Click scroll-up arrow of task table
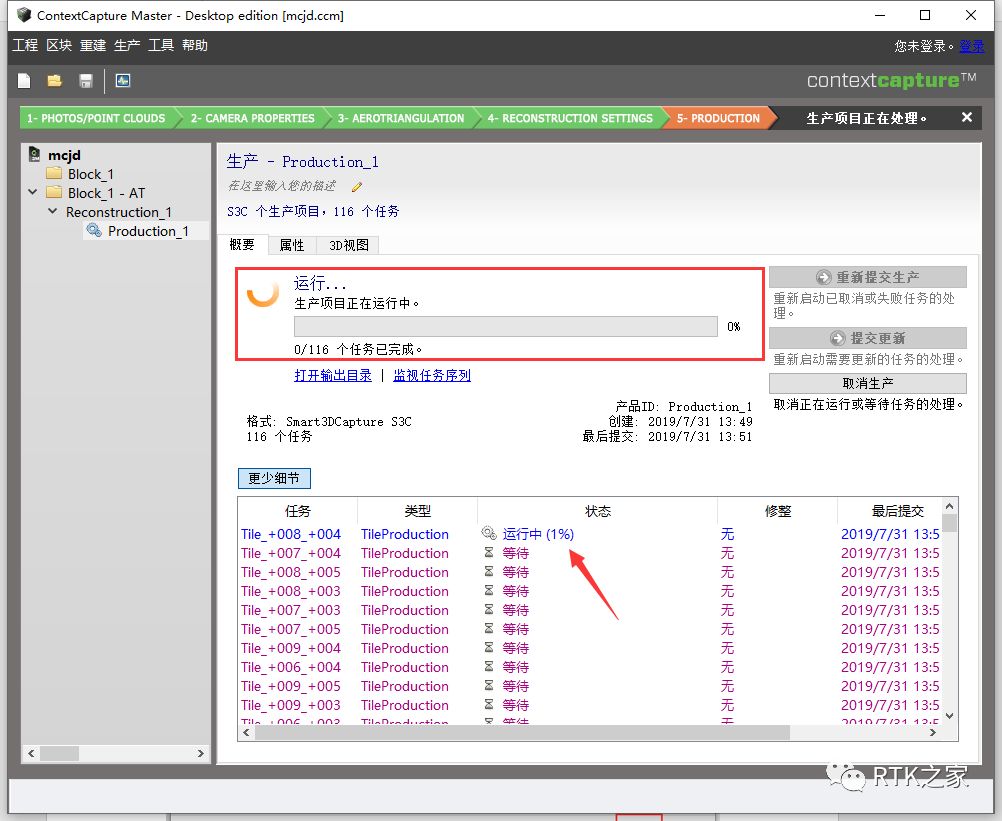Viewport: 1002px width, 821px height. [950, 506]
